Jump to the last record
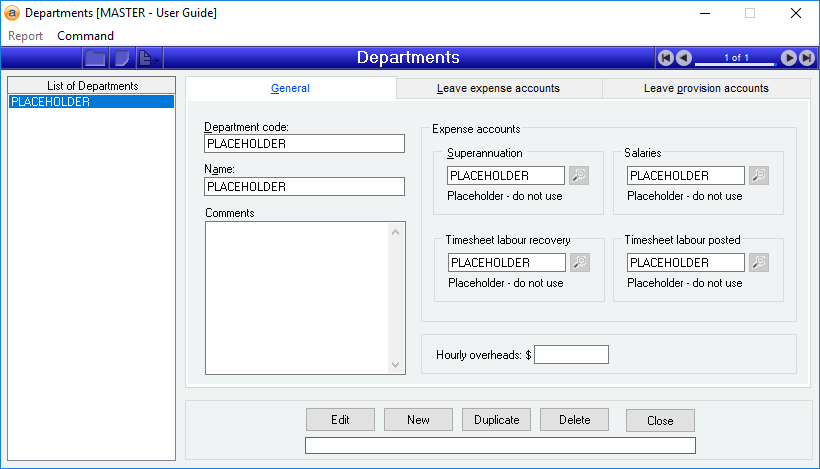 806,58
